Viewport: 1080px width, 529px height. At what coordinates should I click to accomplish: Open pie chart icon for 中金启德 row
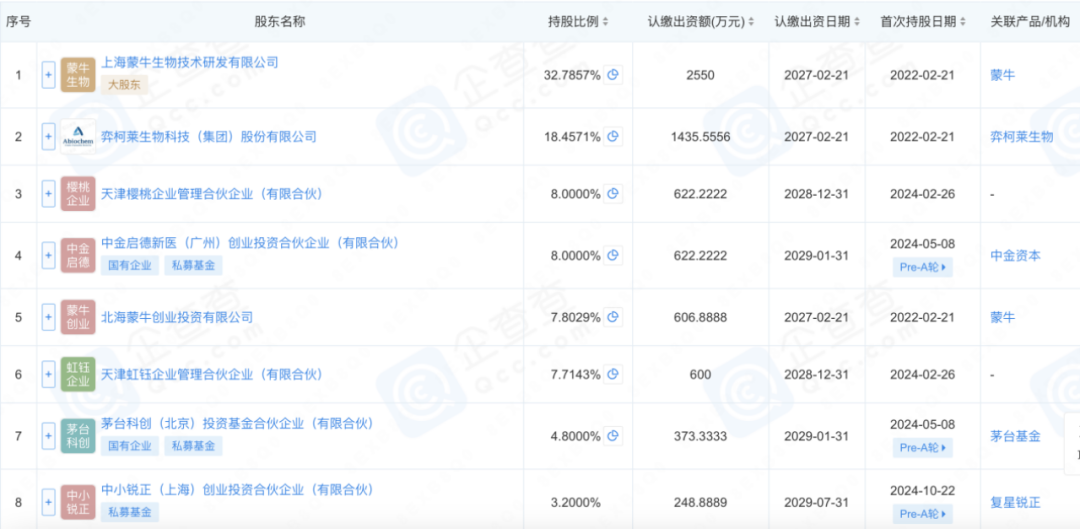coord(613,256)
